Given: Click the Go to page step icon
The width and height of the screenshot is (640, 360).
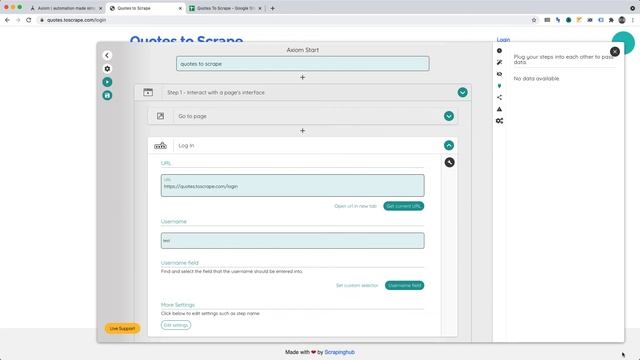Looking at the screenshot, I should (160, 116).
